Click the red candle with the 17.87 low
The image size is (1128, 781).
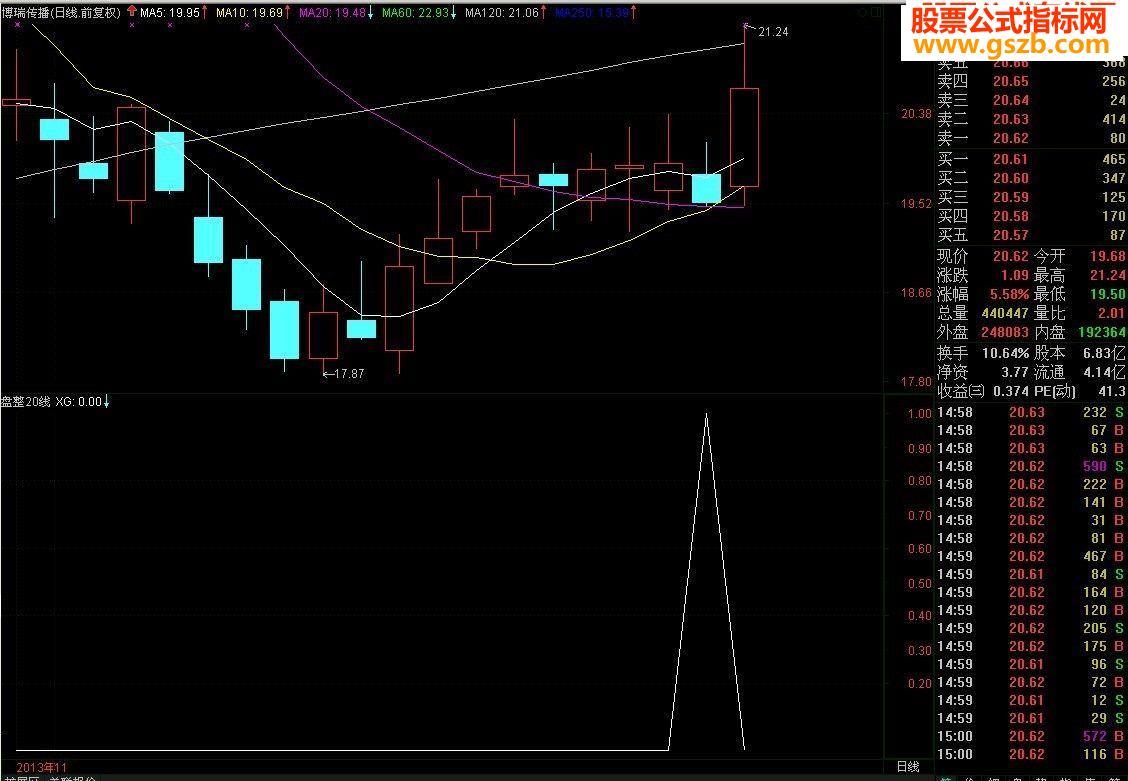(x=323, y=335)
